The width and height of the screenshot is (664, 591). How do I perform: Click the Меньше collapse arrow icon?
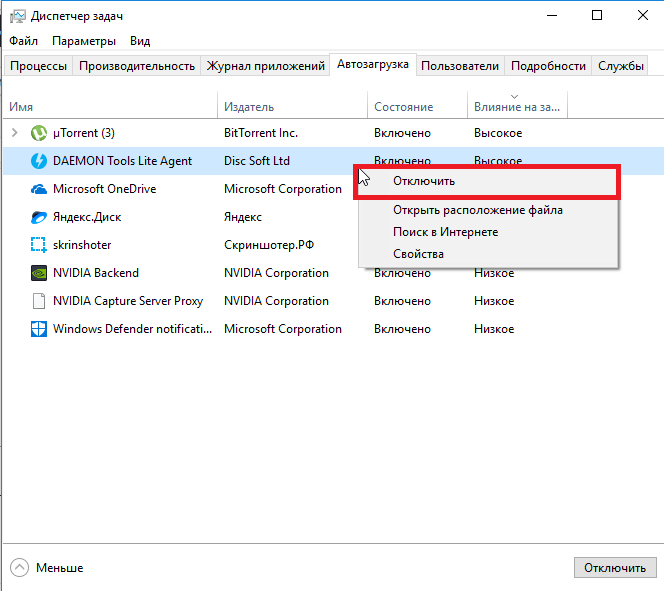click(x=19, y=568)
